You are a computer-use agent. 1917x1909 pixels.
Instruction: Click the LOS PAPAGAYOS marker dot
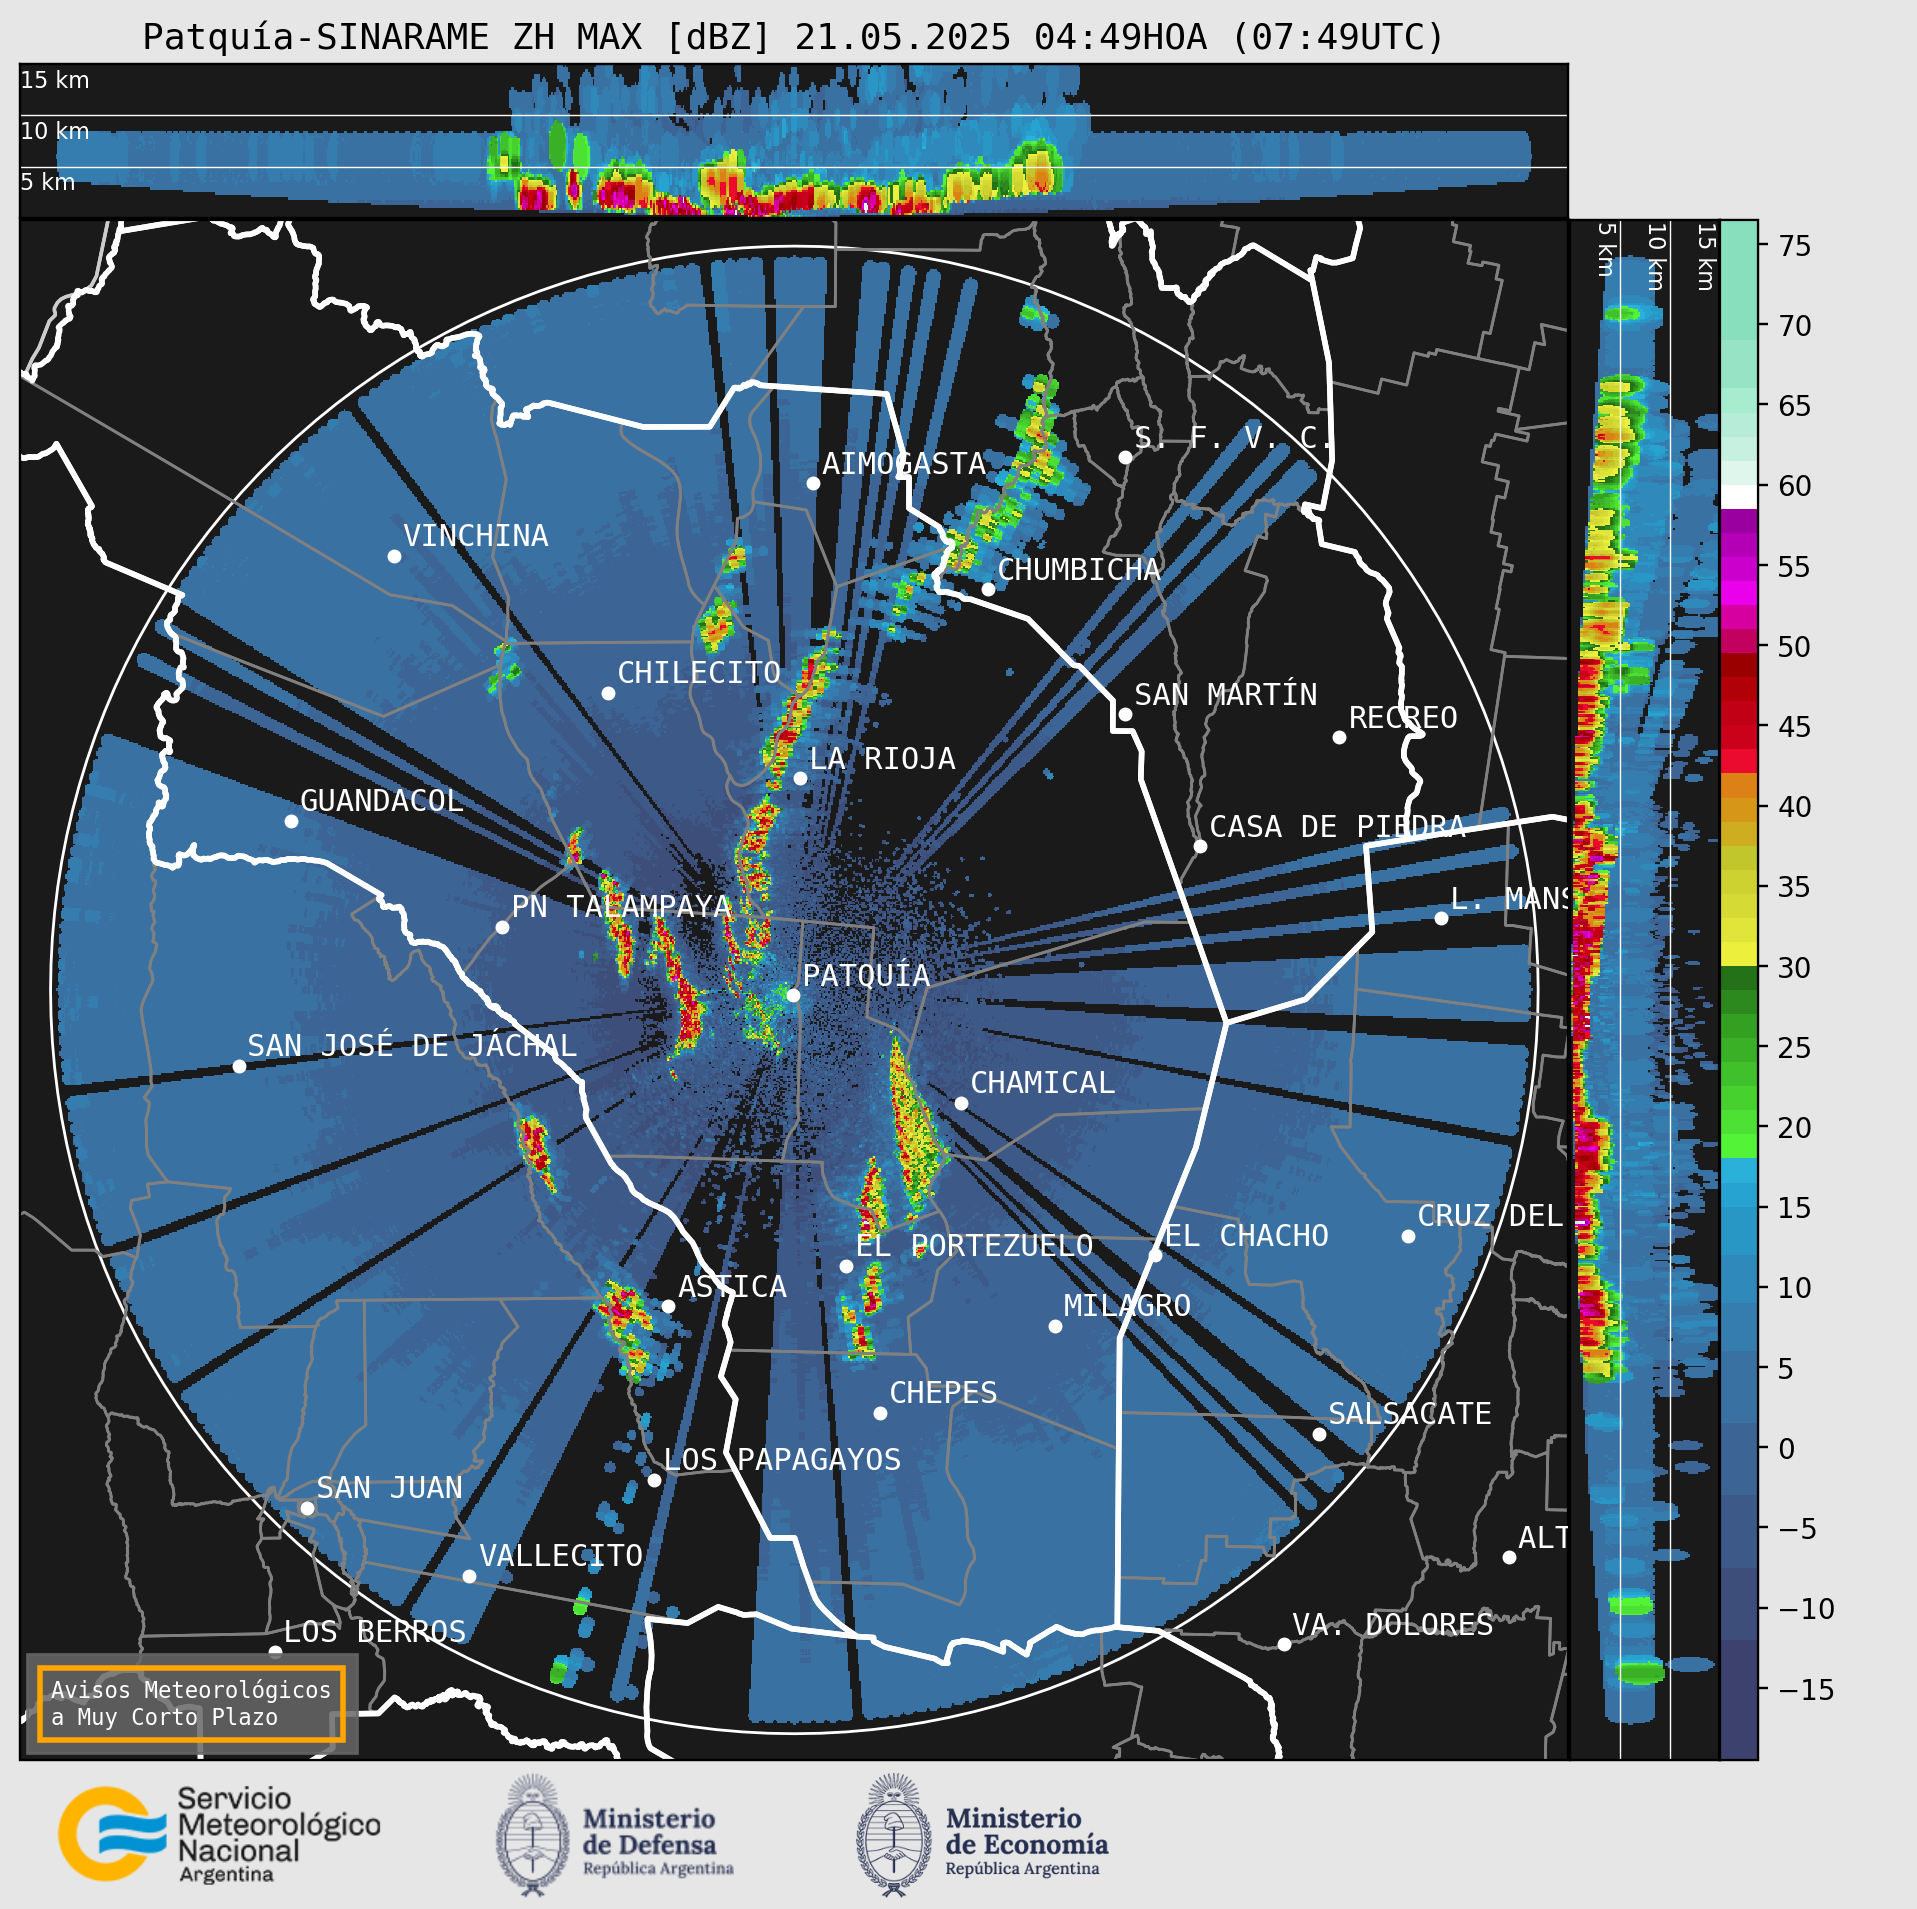point(654,1480)
